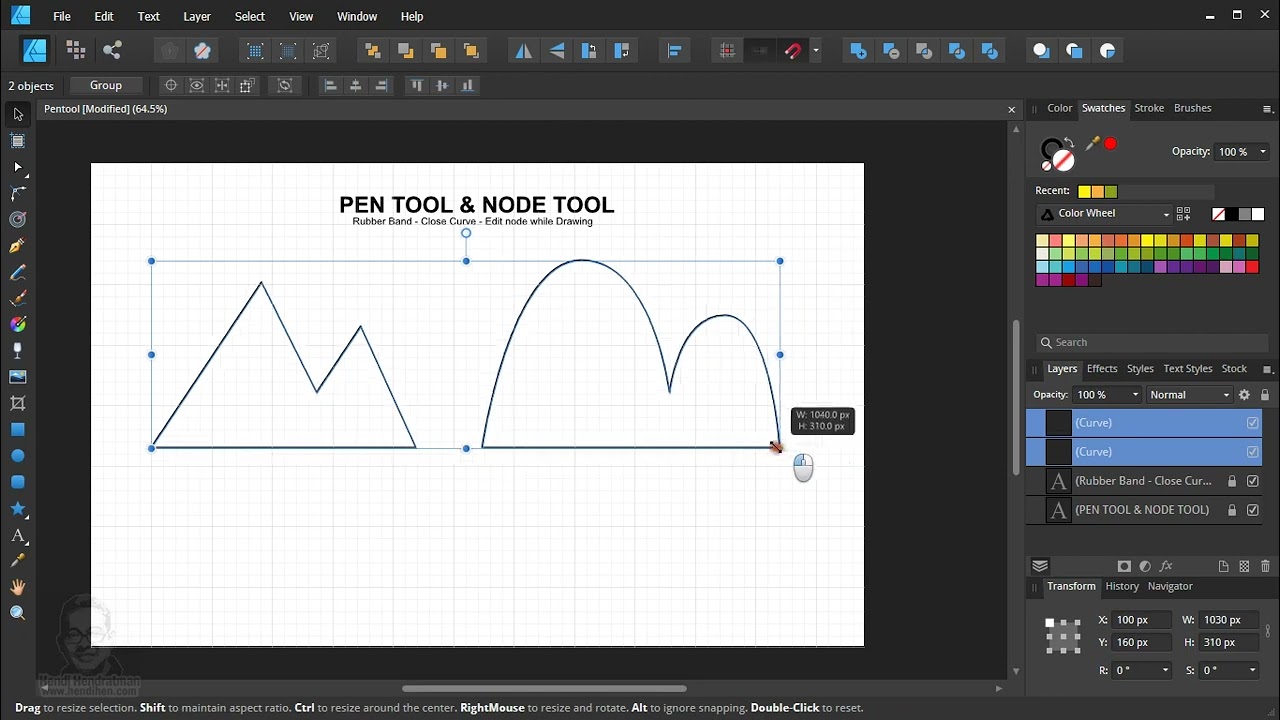This screenshot has height=720, width=1280.
Task: Switch to the Pixel Persona
Action: point(75,50)
